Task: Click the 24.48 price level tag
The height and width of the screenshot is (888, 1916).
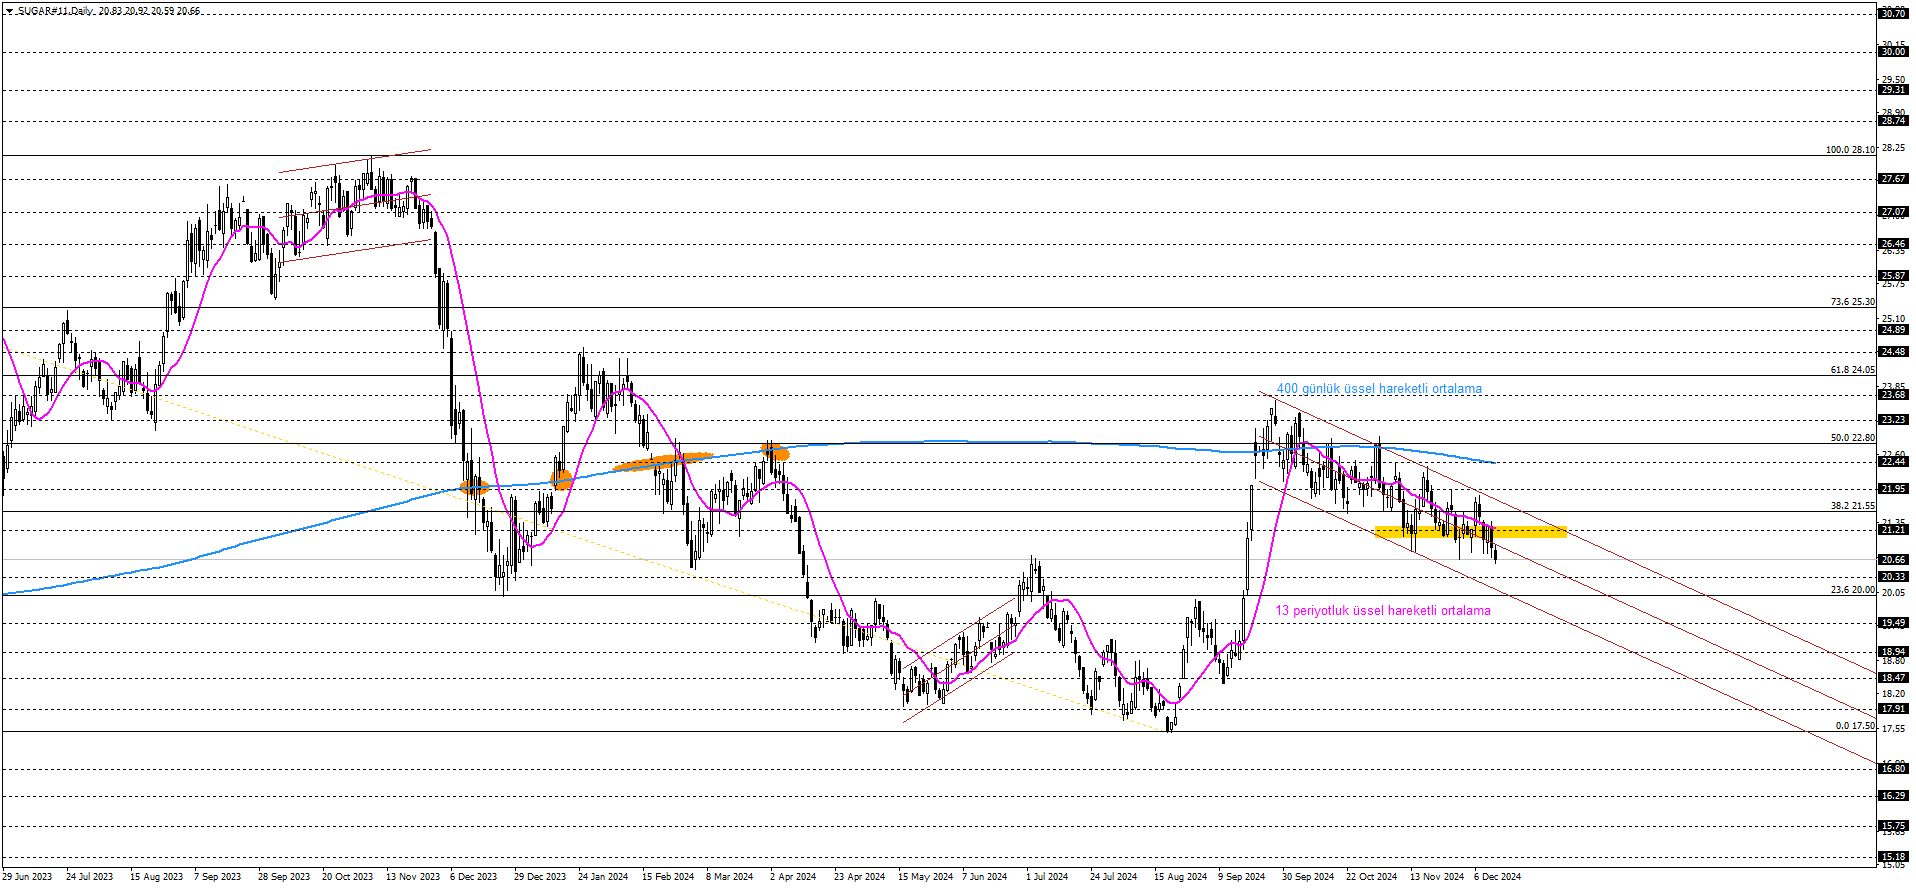Action: pos(1893,352)
